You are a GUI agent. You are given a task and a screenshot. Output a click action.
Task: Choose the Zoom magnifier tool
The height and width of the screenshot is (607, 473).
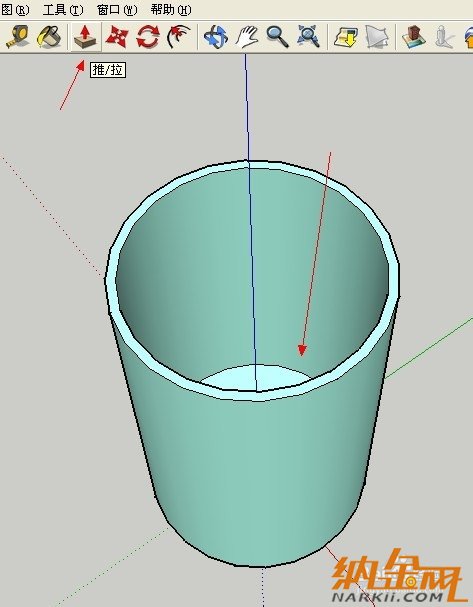tap(277, 37)
